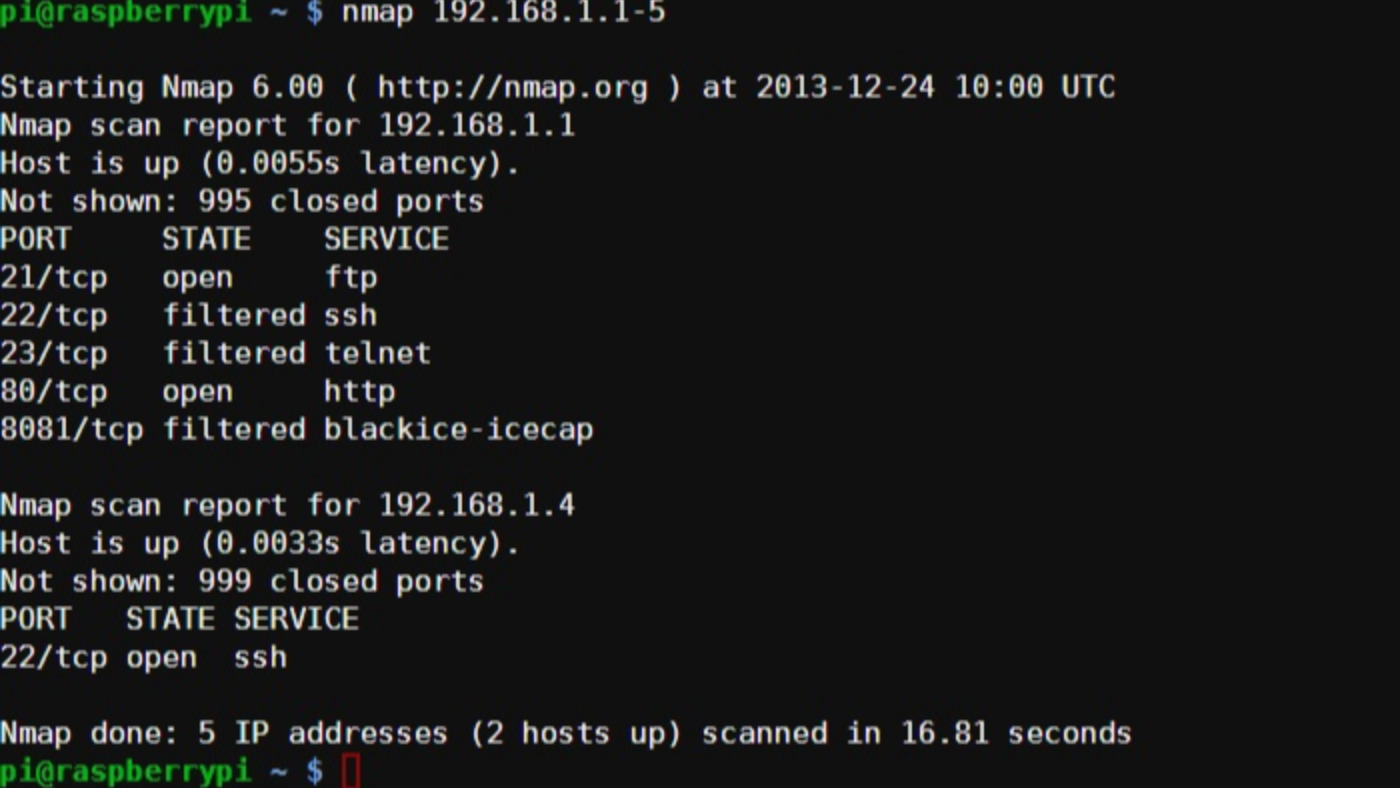Click the red terminal cursor block
Viewport: 1400px width, 788px height.
point(350,772)
